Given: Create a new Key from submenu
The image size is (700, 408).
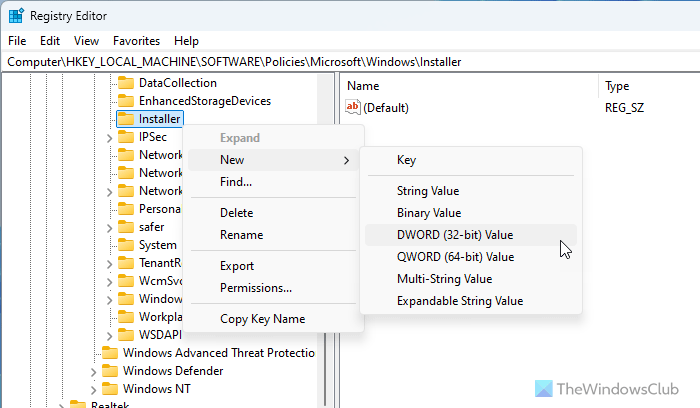Looking at the screenshot, I should pyautogui.click(x=406, y=160).
